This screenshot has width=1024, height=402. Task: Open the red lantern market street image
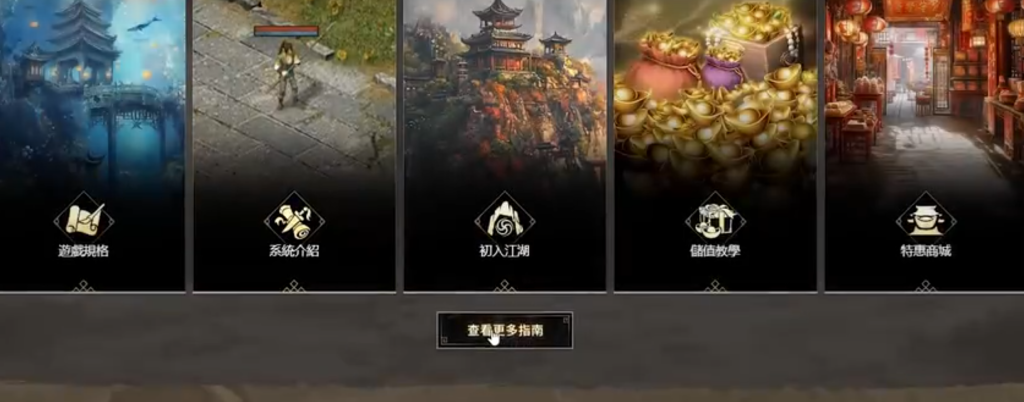pos(924,88)
